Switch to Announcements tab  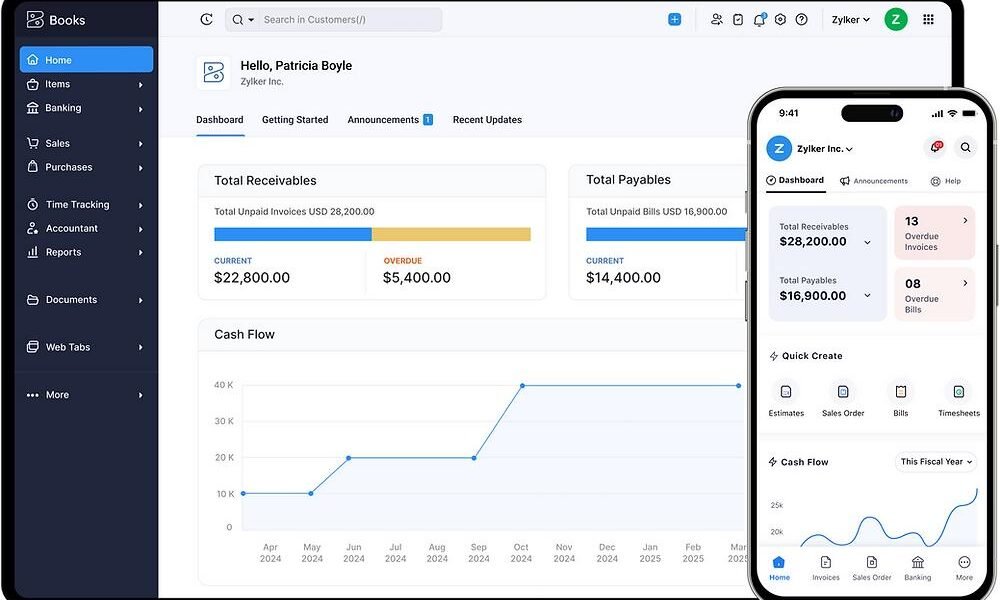(x=390, y=120)
